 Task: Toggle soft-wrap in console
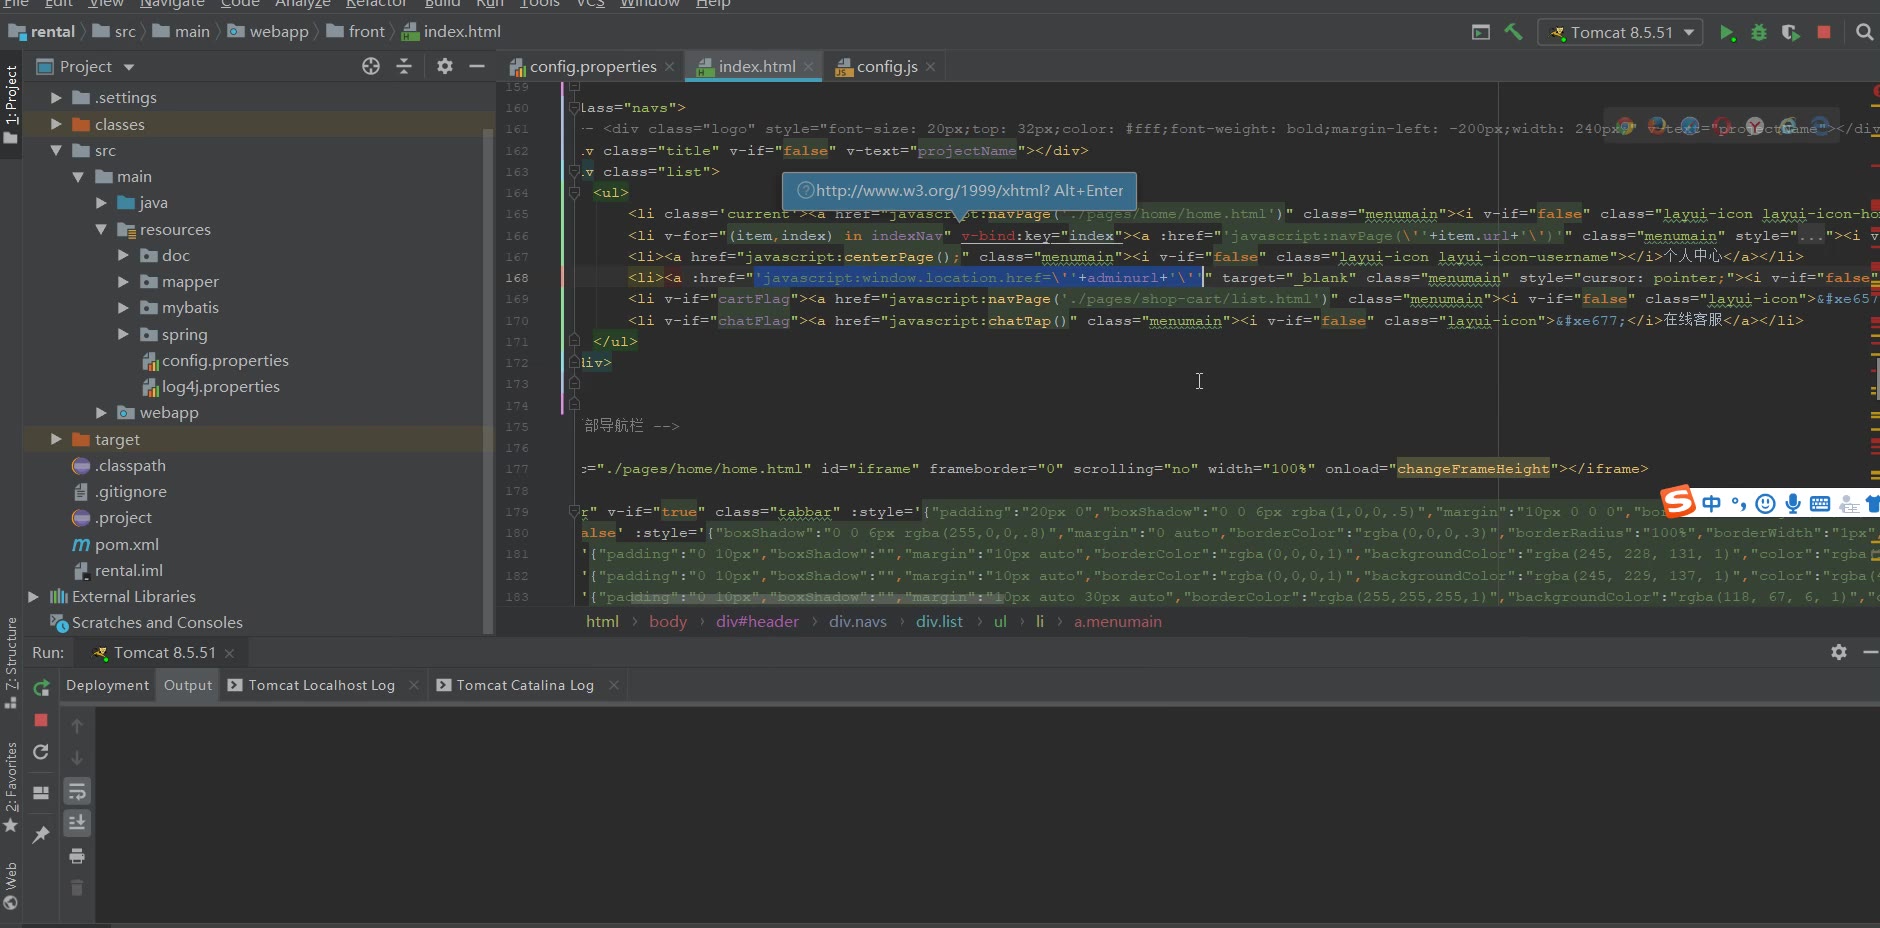coord(77,792)
